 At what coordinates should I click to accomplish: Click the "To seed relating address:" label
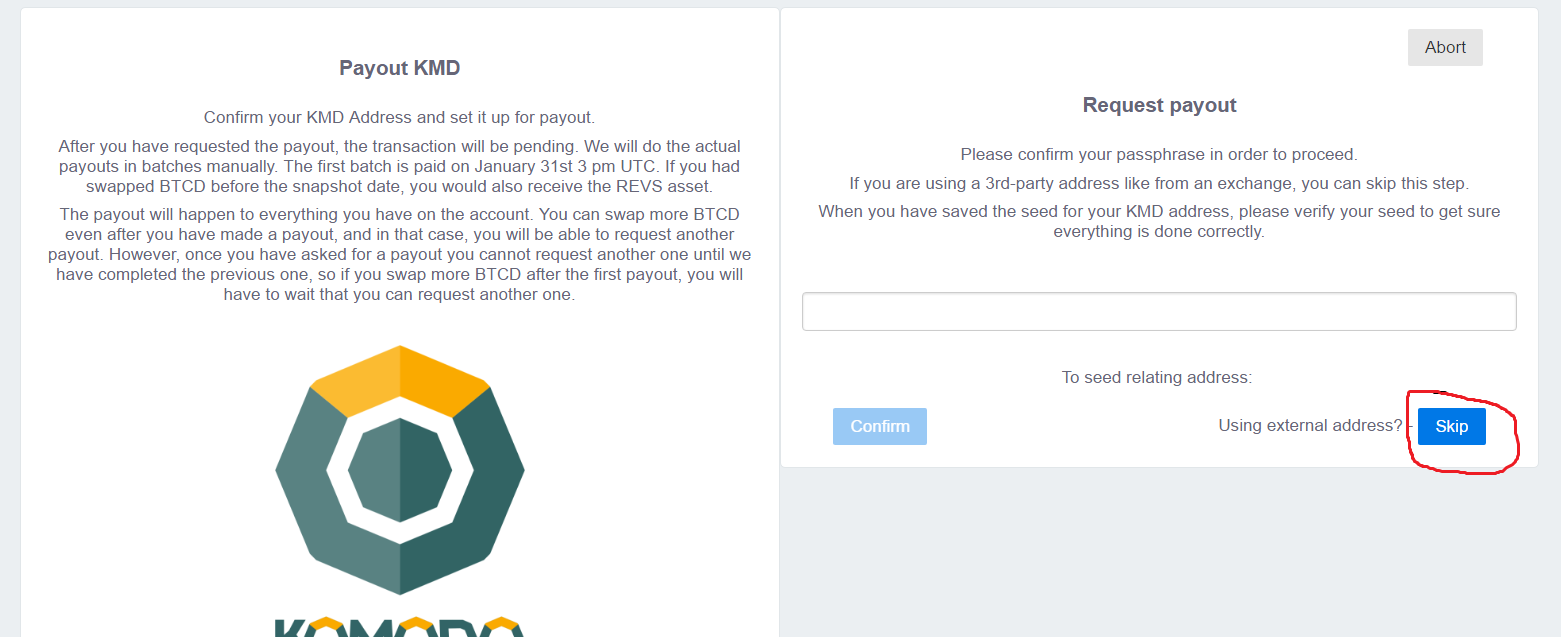[x=1157, y=377]
